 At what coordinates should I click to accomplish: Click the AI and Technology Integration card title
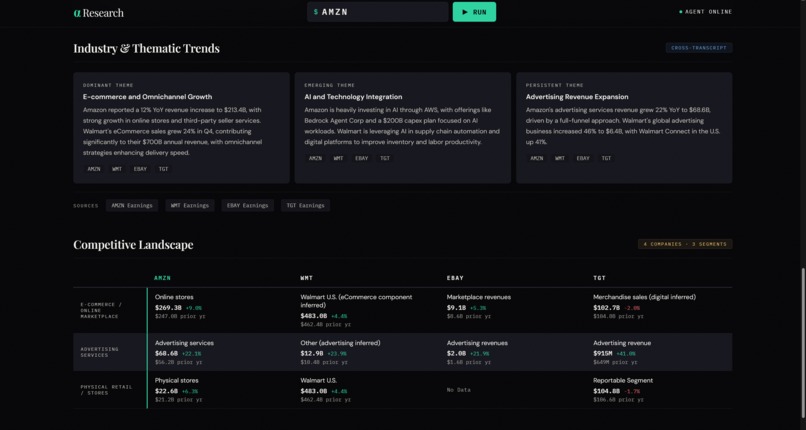[x=353, y=97]
